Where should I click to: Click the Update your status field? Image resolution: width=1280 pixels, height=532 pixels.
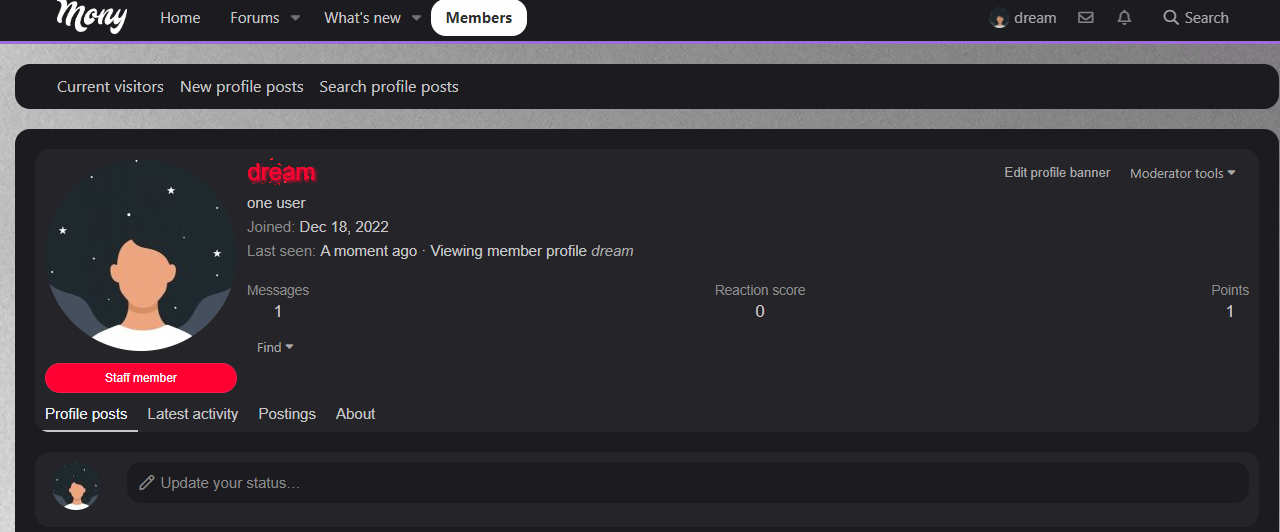coord(687,483)
